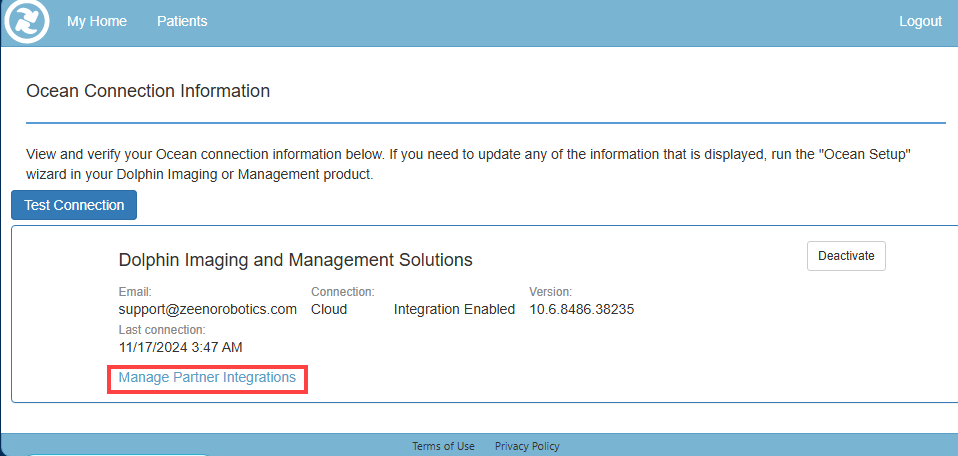Click the Last connection field label

[161, 330]
